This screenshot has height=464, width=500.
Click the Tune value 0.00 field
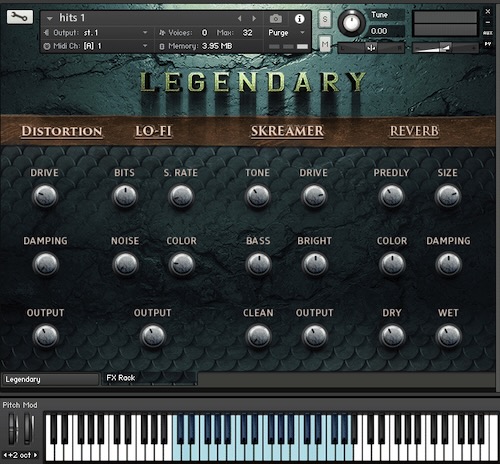pos(386,31)
